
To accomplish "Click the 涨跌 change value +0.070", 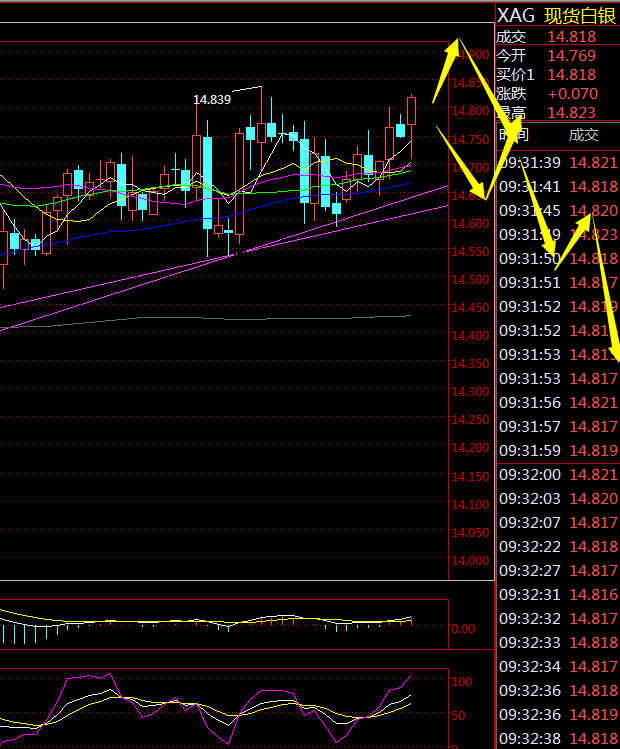I will tap(573, 94).
